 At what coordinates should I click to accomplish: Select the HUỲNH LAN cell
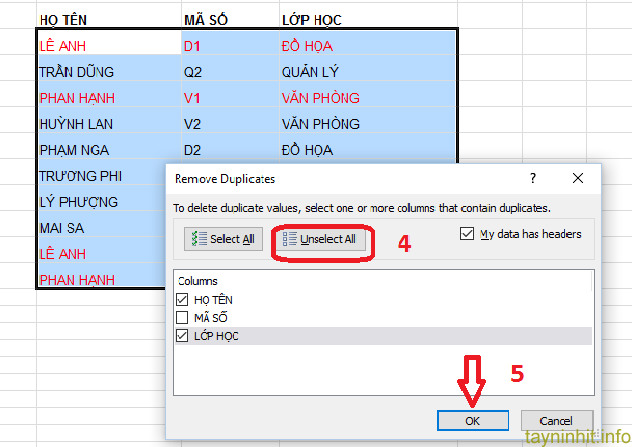click(x=76, y=124)
